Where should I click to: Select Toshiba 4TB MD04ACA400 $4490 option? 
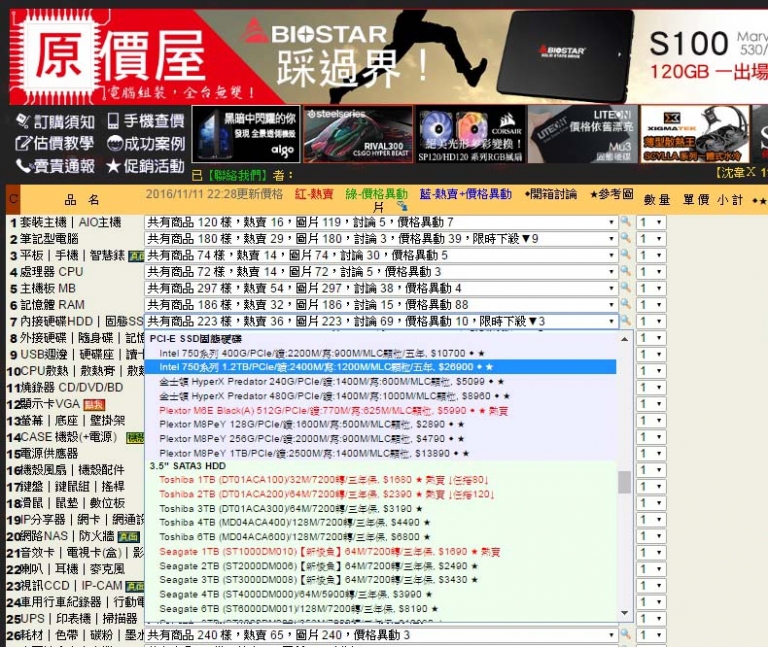pyautogui.click(x=380, y=523)
